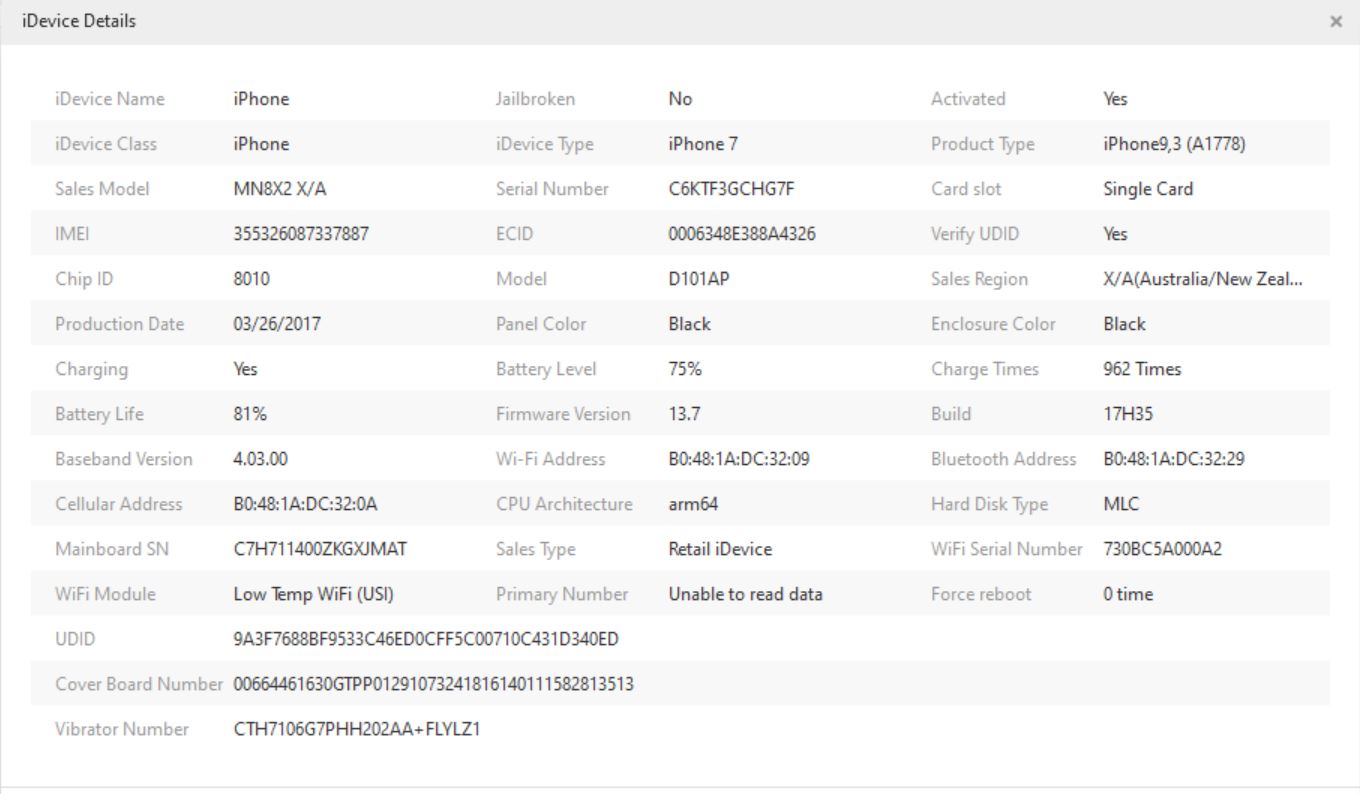Click the WiFi Serial Number value 730BC5A000A2

(1162, 549)
